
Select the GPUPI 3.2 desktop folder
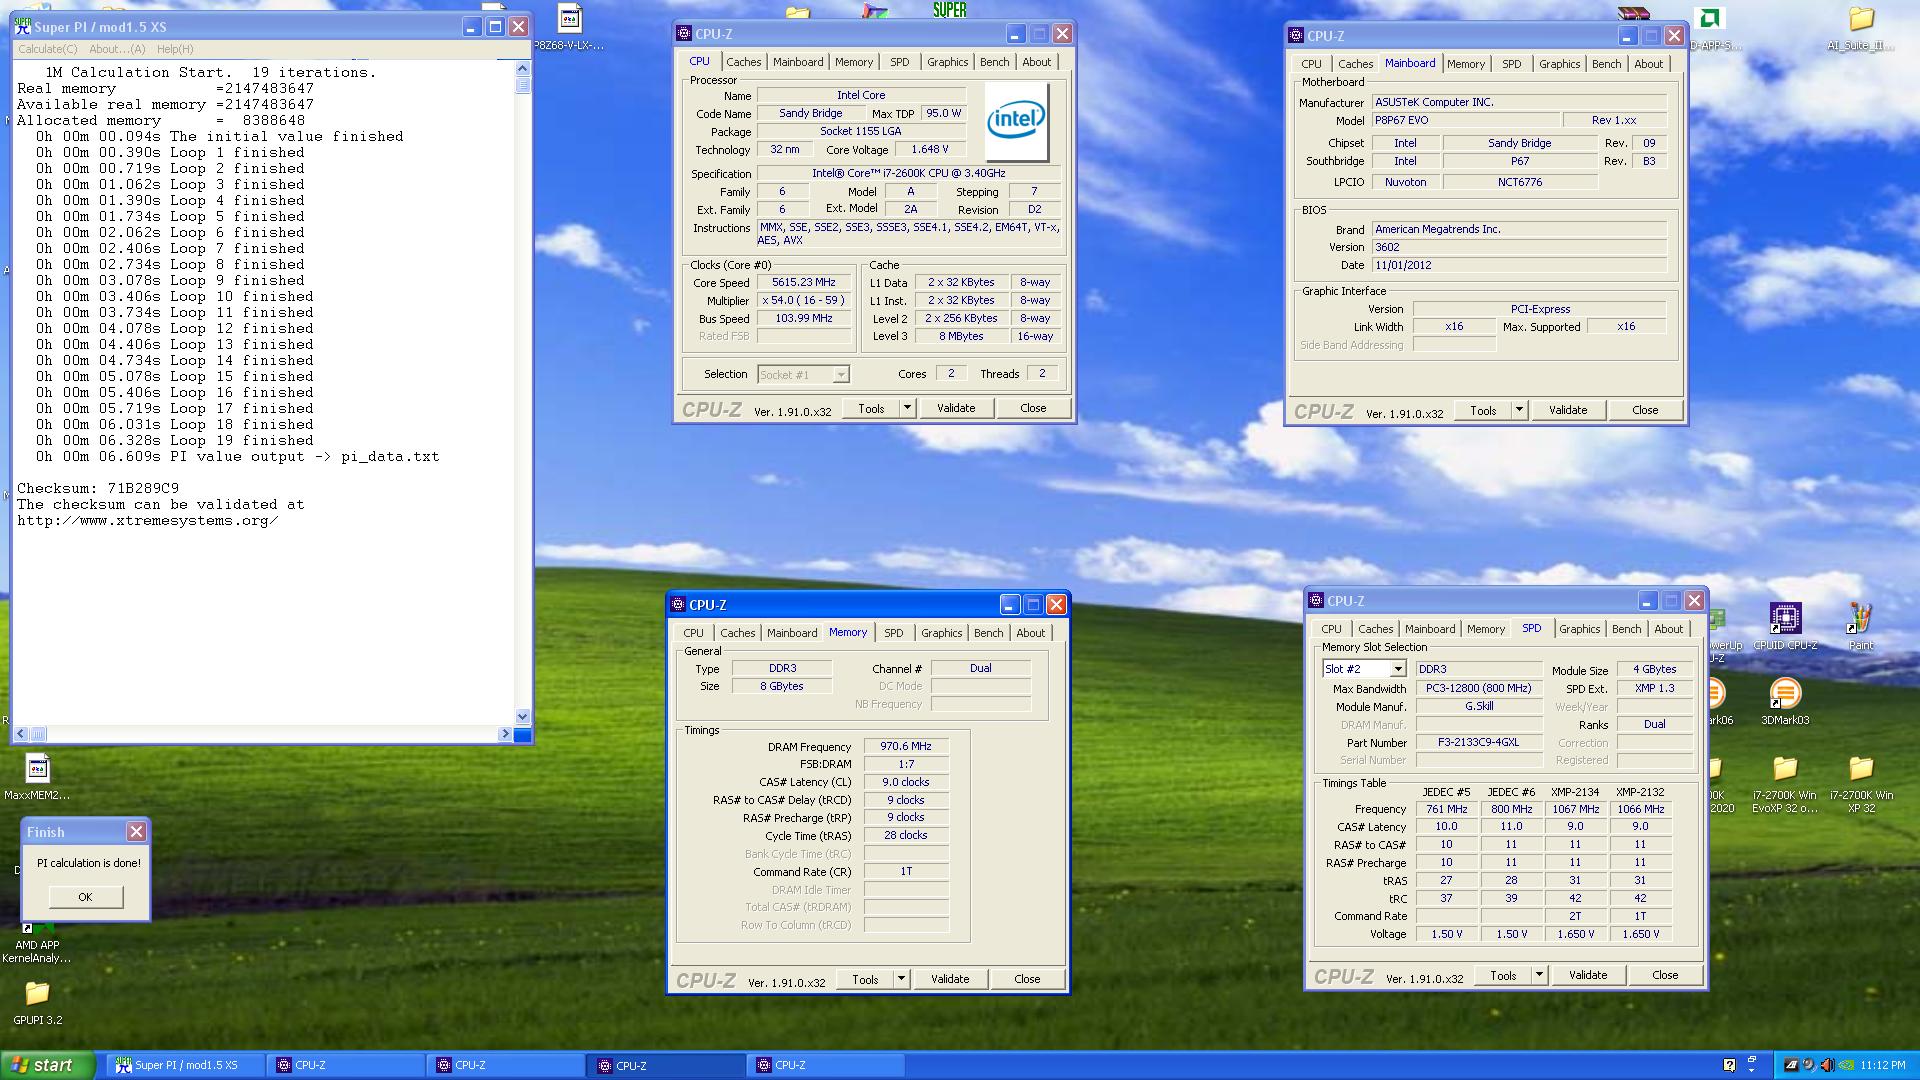pyautogui.click(x=37, y=1002)
